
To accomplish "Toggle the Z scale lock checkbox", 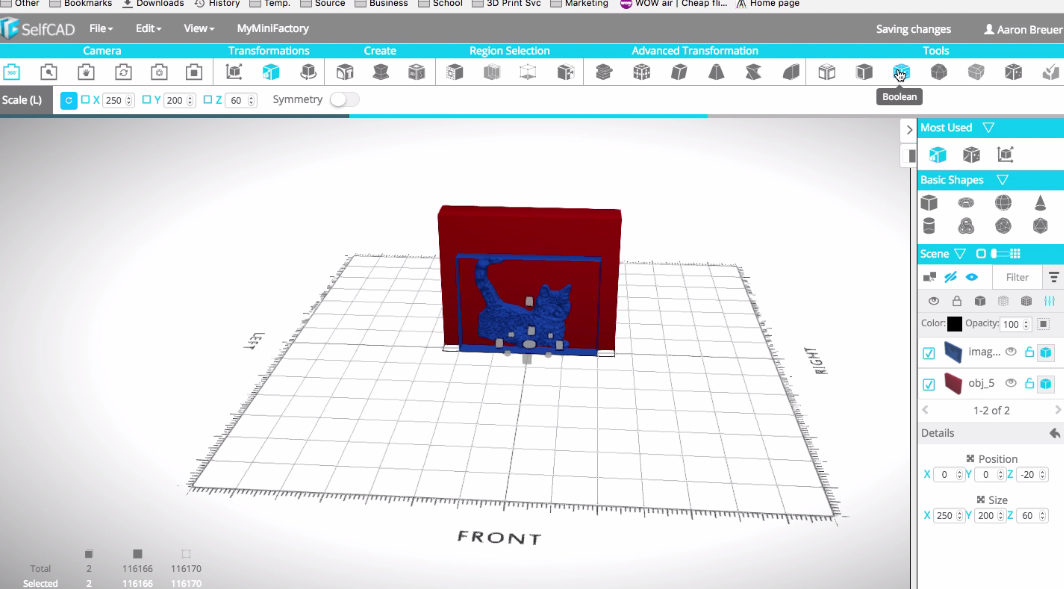I will pos(208,100).
